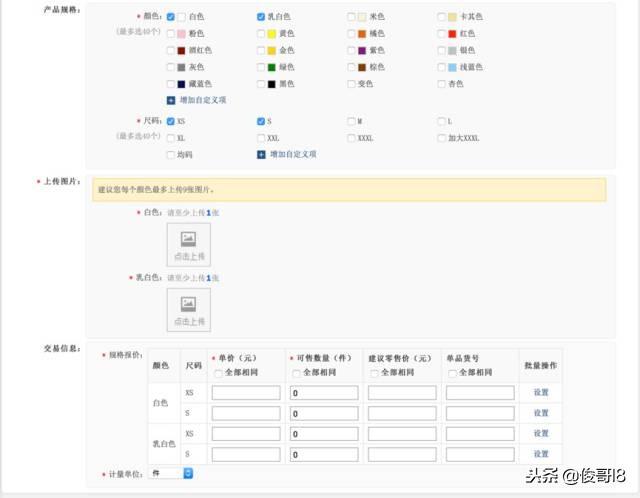640x498 pixels.
Task: Check the 银色 color checkbox
Action: point(441,50)
